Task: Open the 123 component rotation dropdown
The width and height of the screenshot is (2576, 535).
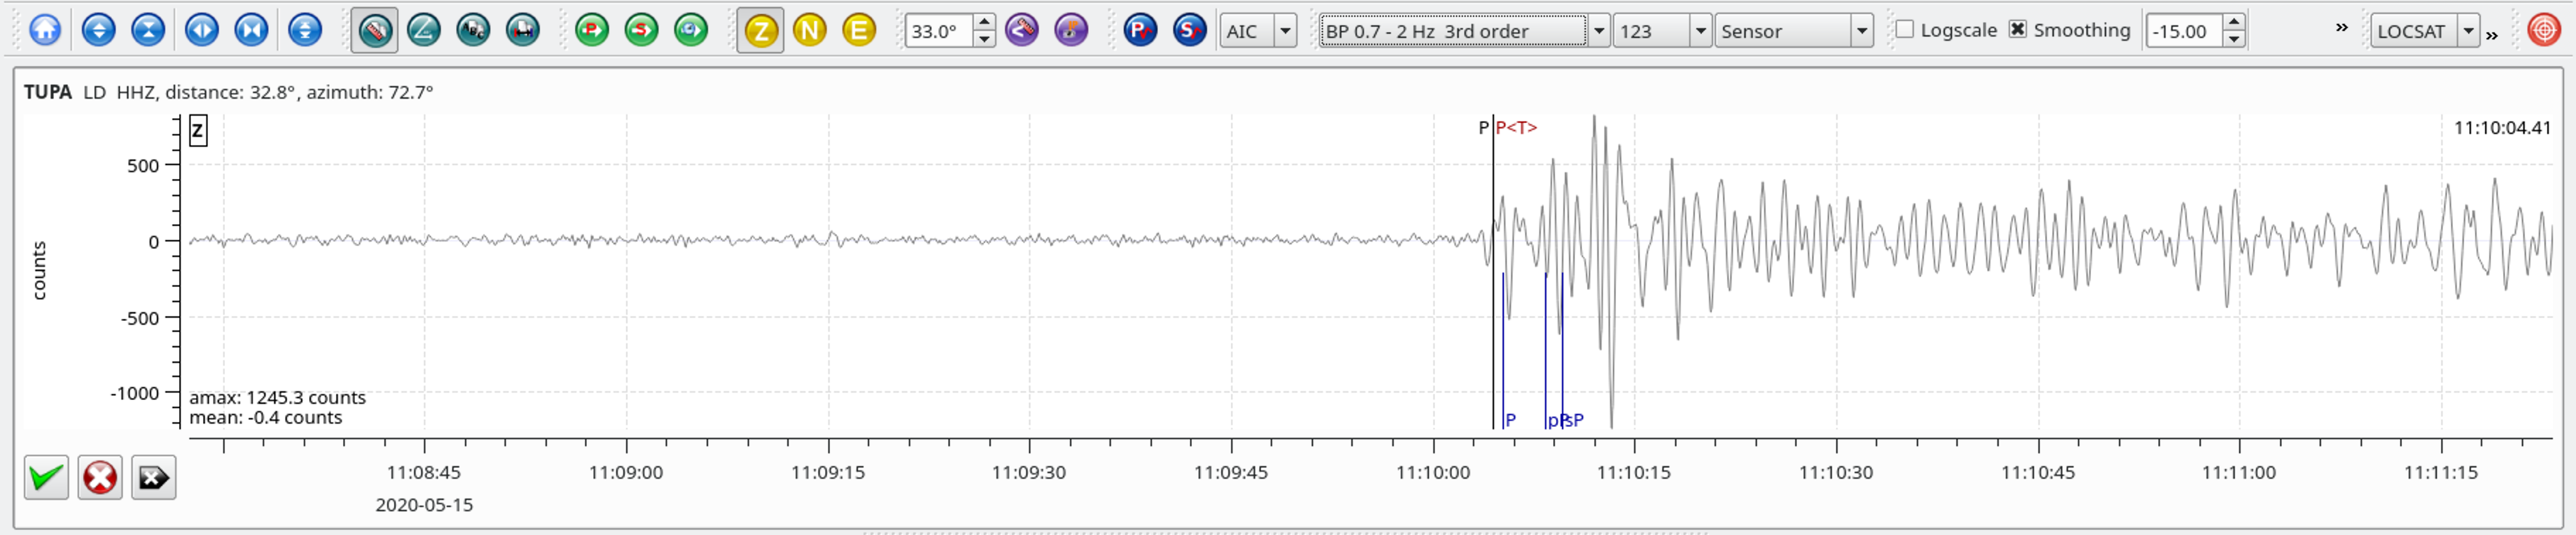Action: click(1662, 31)
